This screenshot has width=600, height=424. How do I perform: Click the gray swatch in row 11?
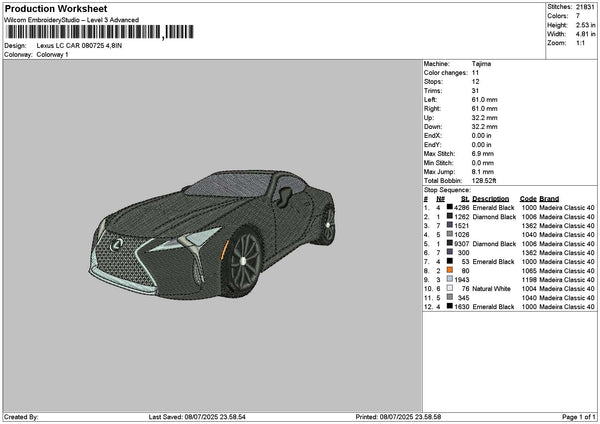(450, 297)
